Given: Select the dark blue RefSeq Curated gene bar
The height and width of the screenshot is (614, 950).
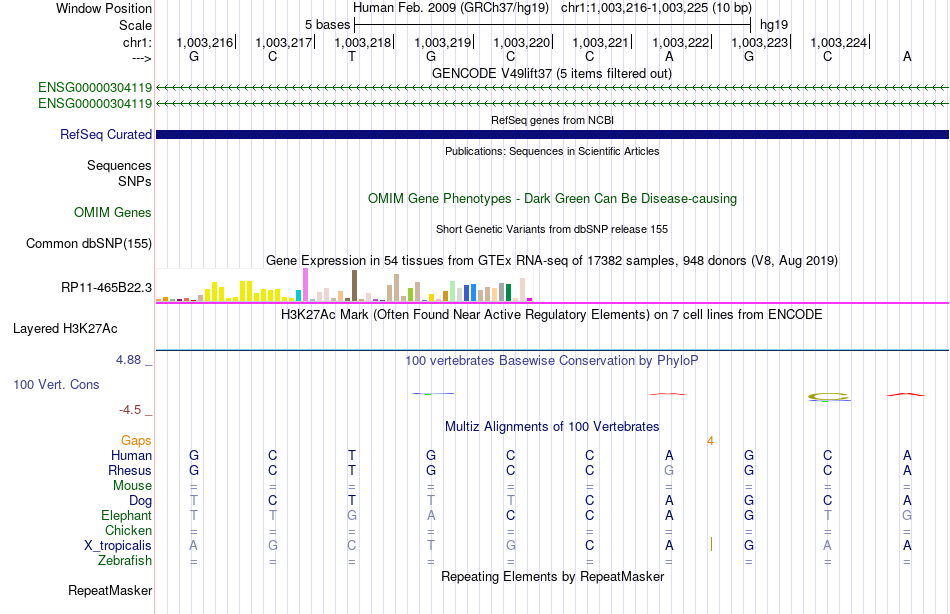Looking at the screenshot, I should pos(552,135).
